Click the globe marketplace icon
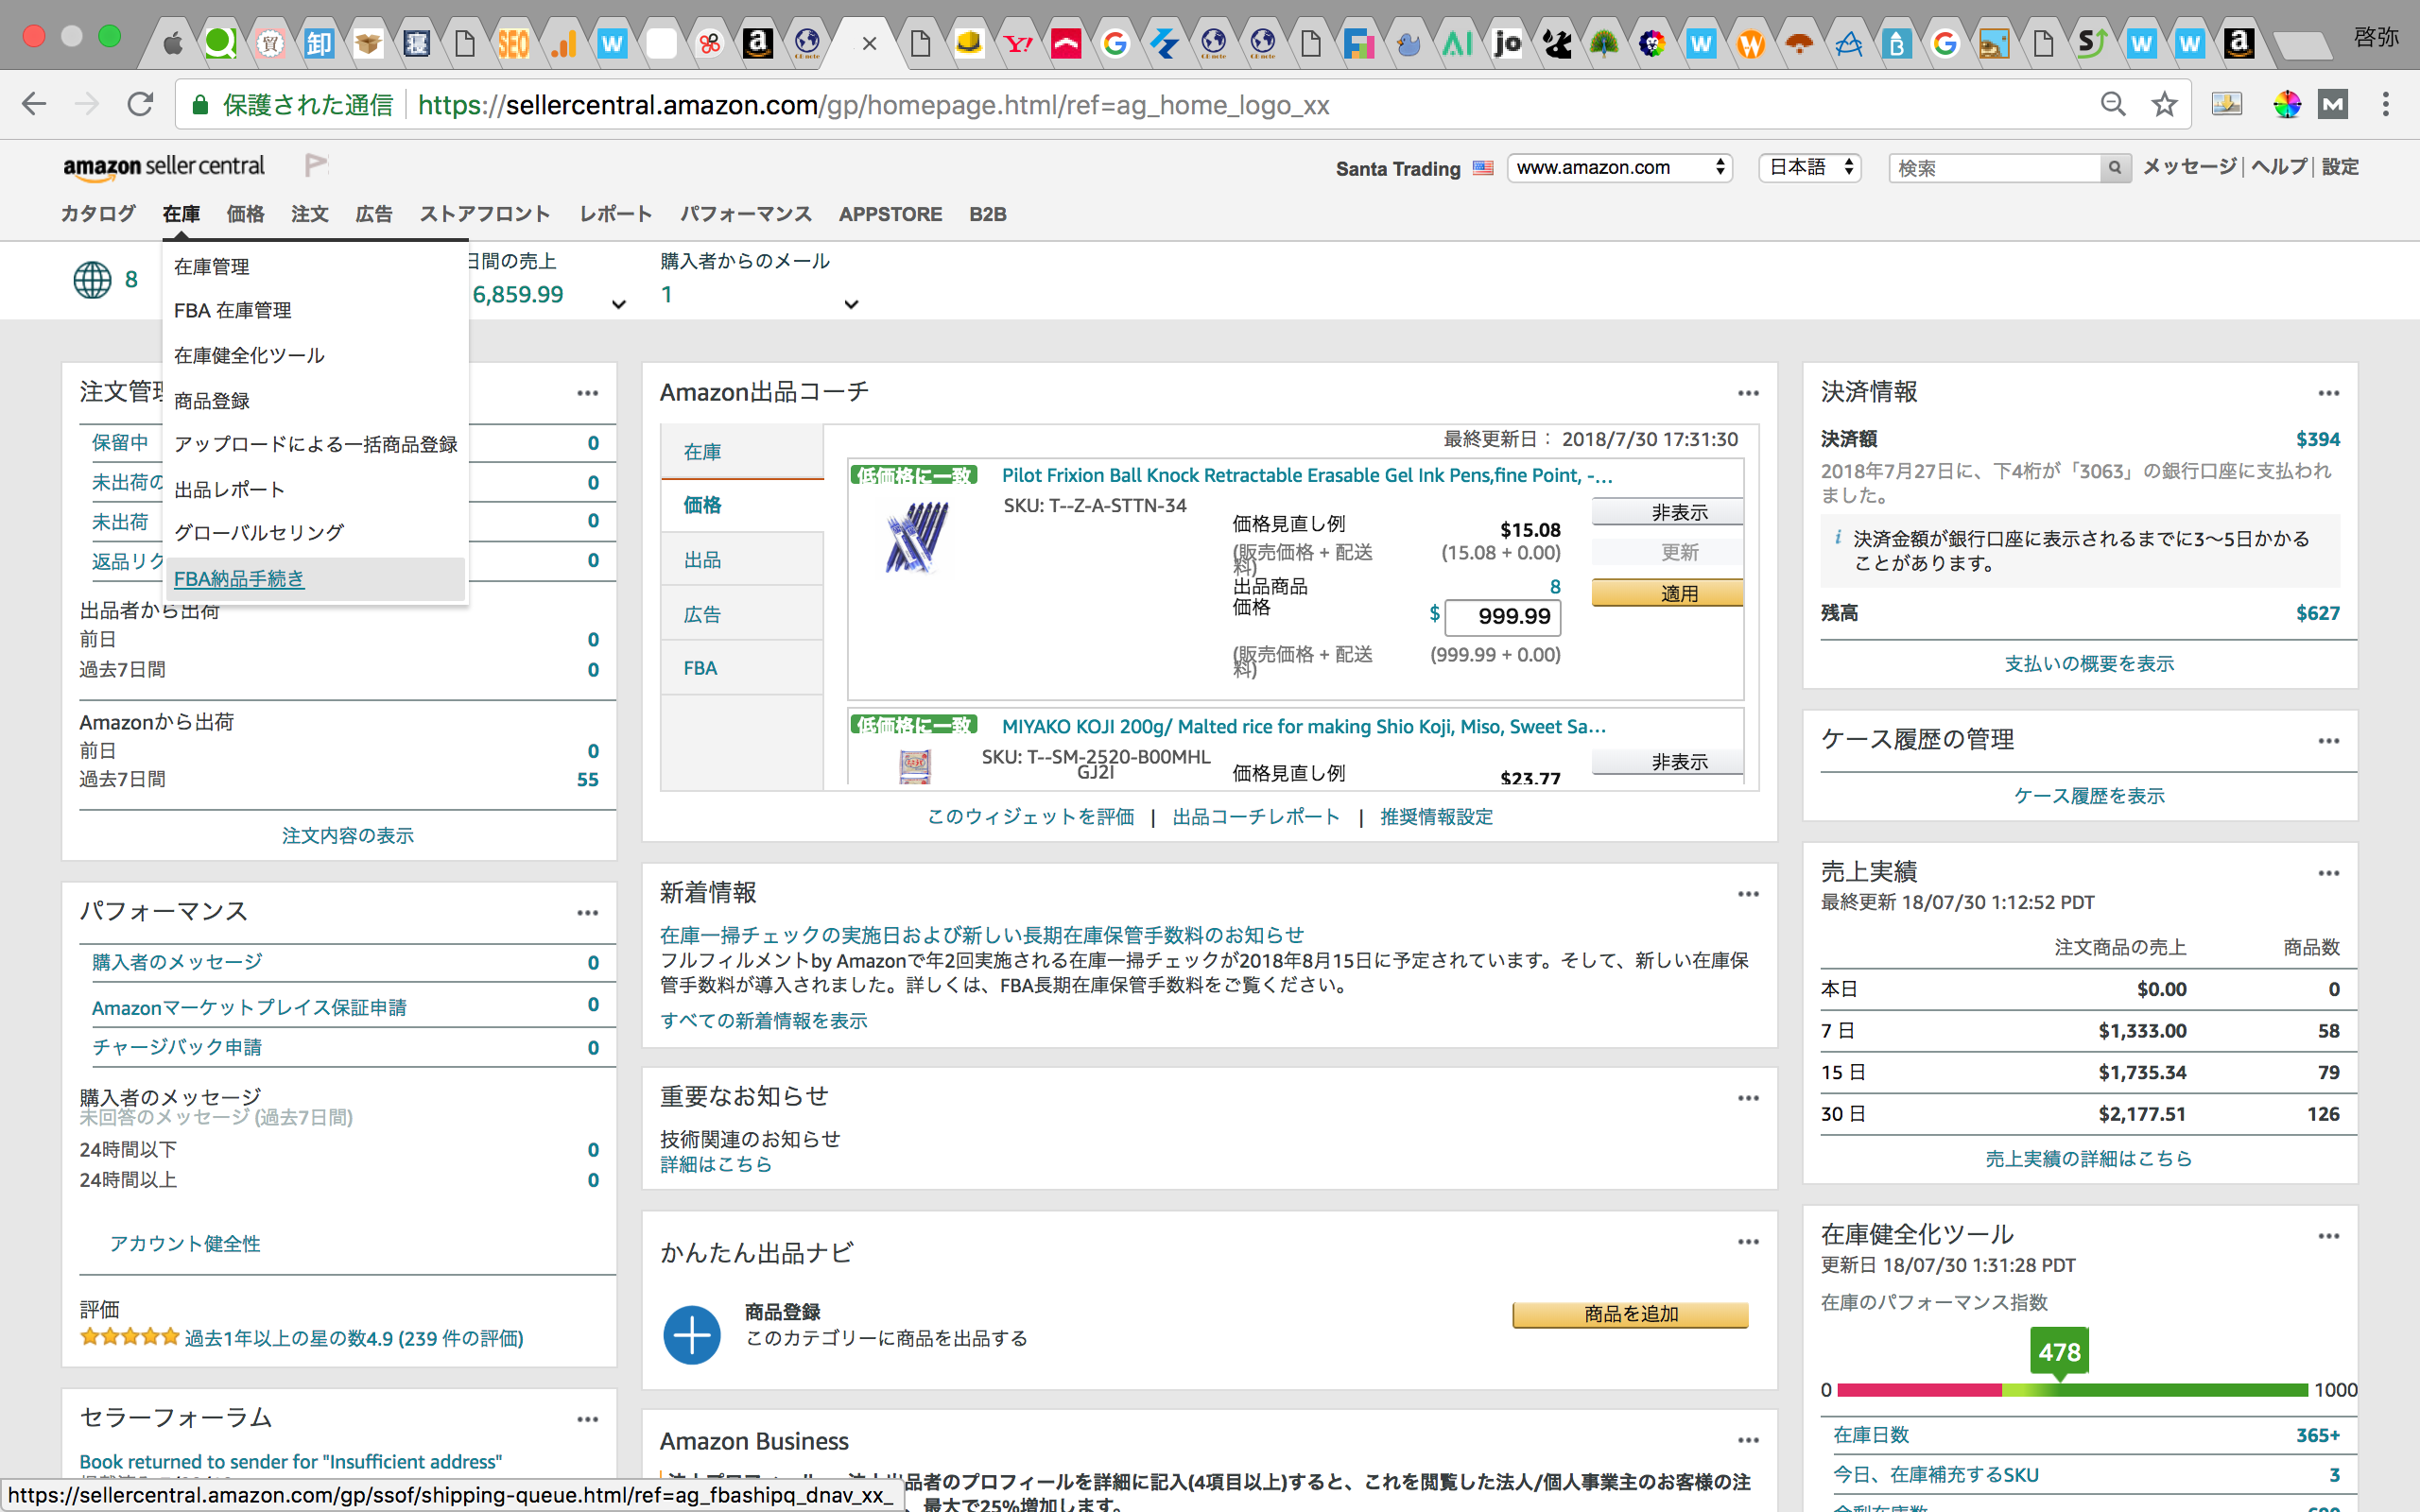2420x1512 pixels. [x=92, y=280]
